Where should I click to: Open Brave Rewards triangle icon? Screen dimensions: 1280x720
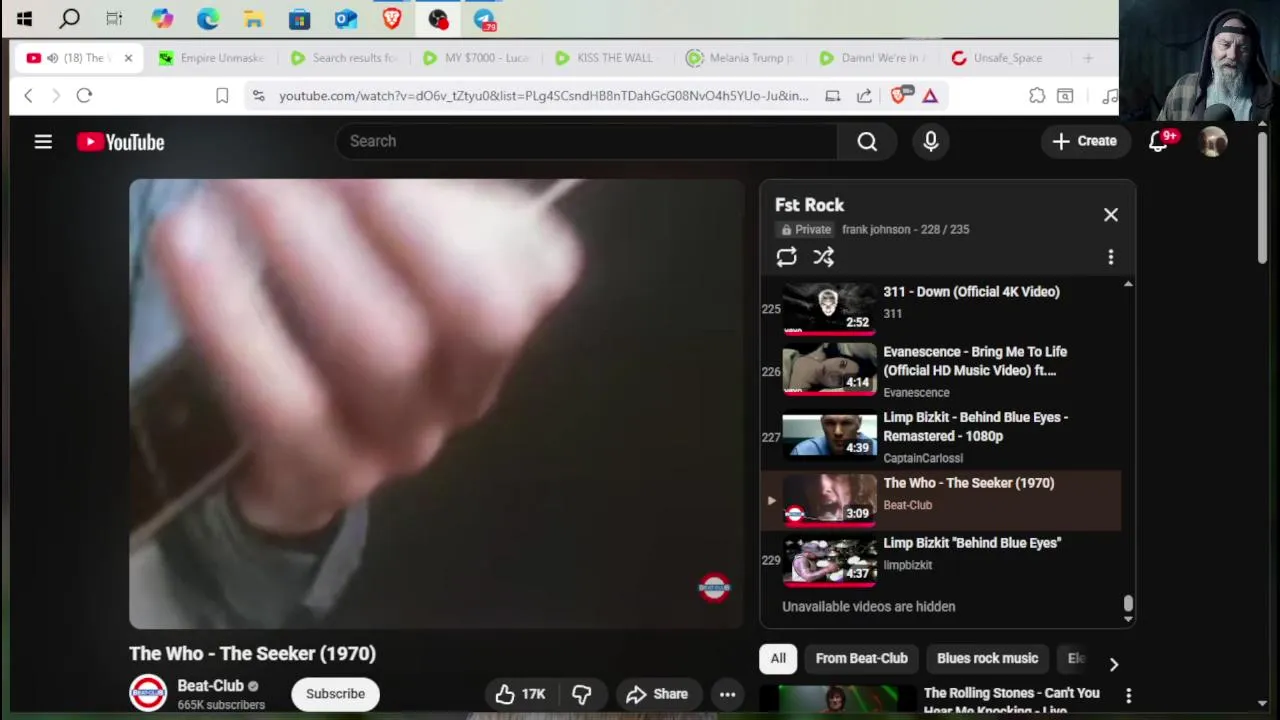[930, 96]
